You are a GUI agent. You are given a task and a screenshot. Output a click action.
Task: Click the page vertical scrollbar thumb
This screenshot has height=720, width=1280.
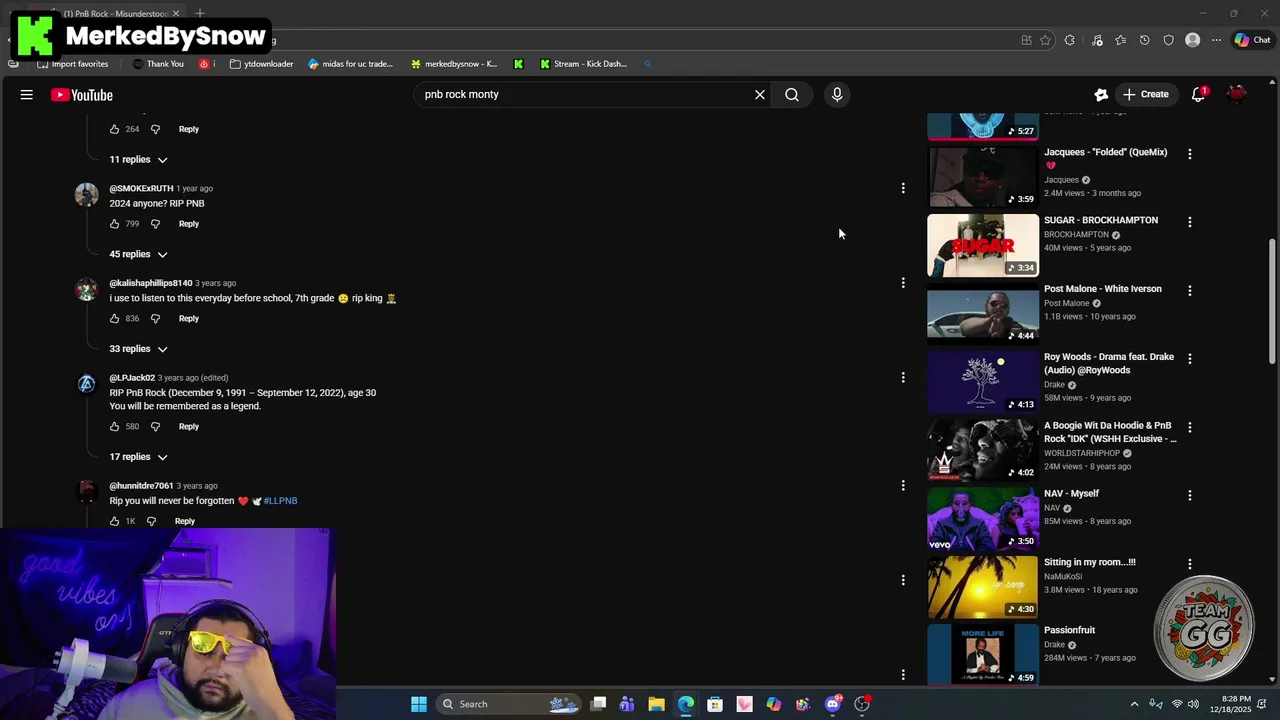click(1273, 302)
